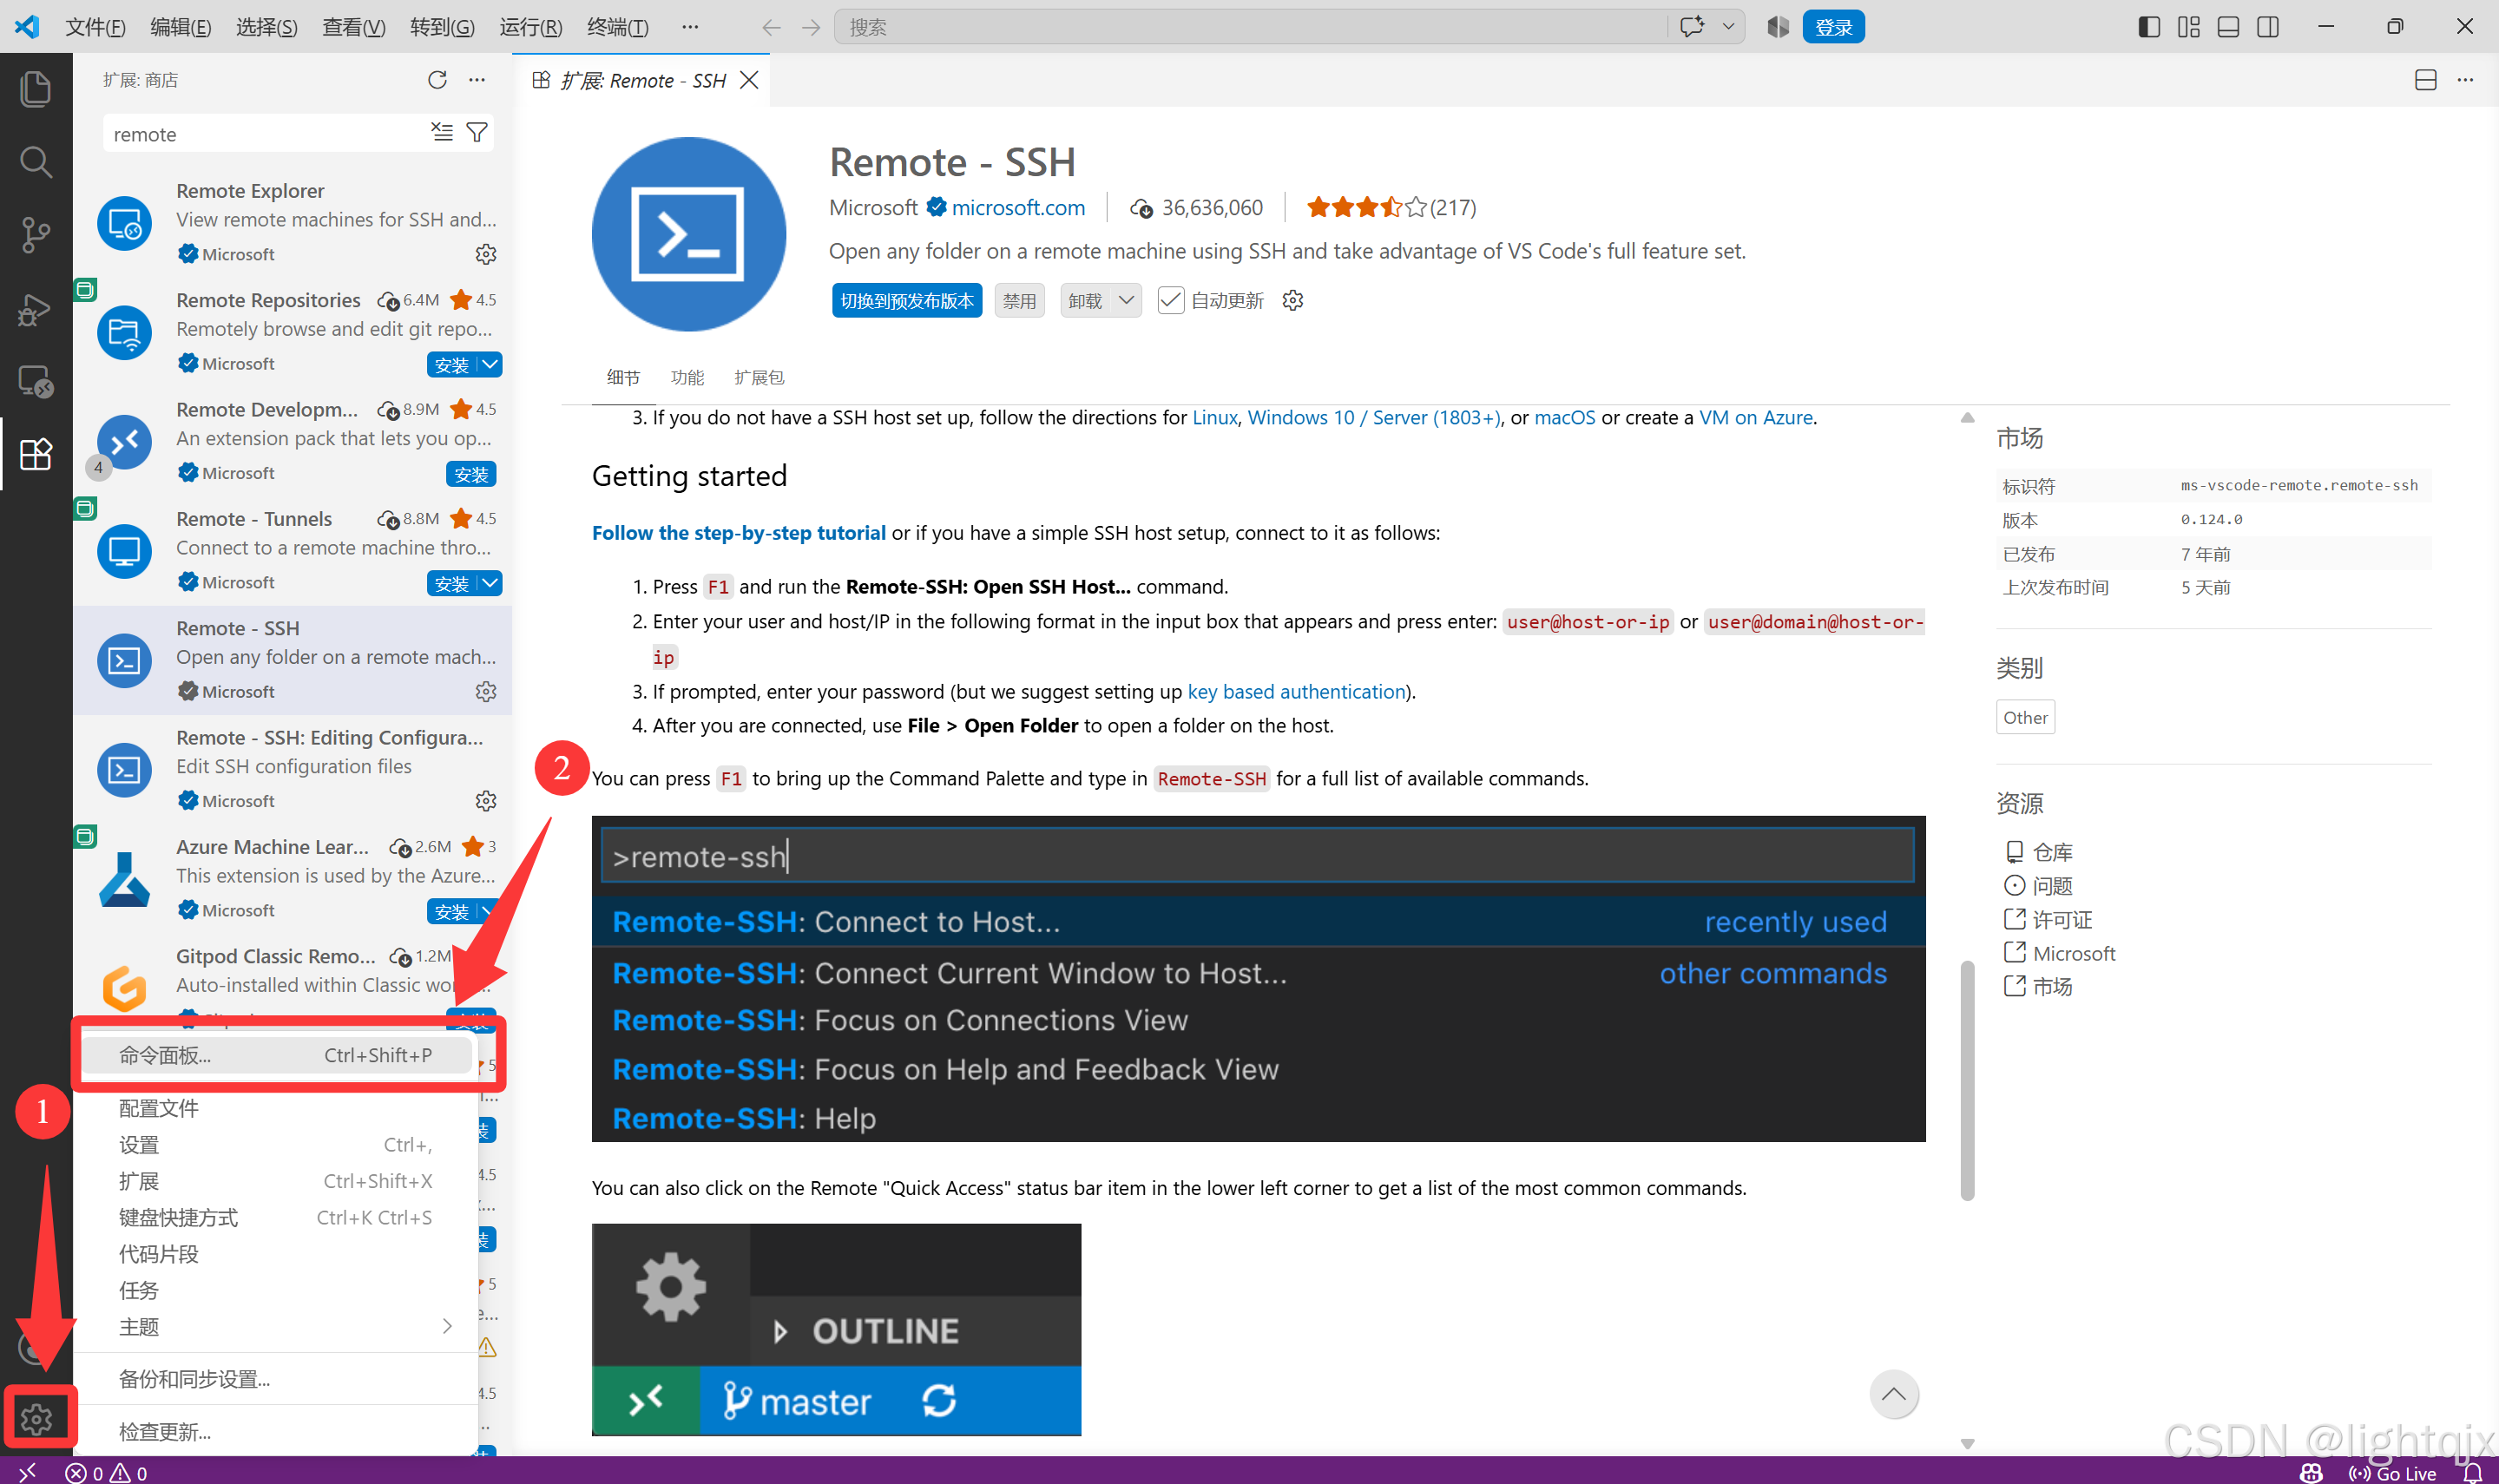This screenshot has height=1484, width=2499.
Task: Expand the Theme submenu arrow
Action: click(447, 1326)
